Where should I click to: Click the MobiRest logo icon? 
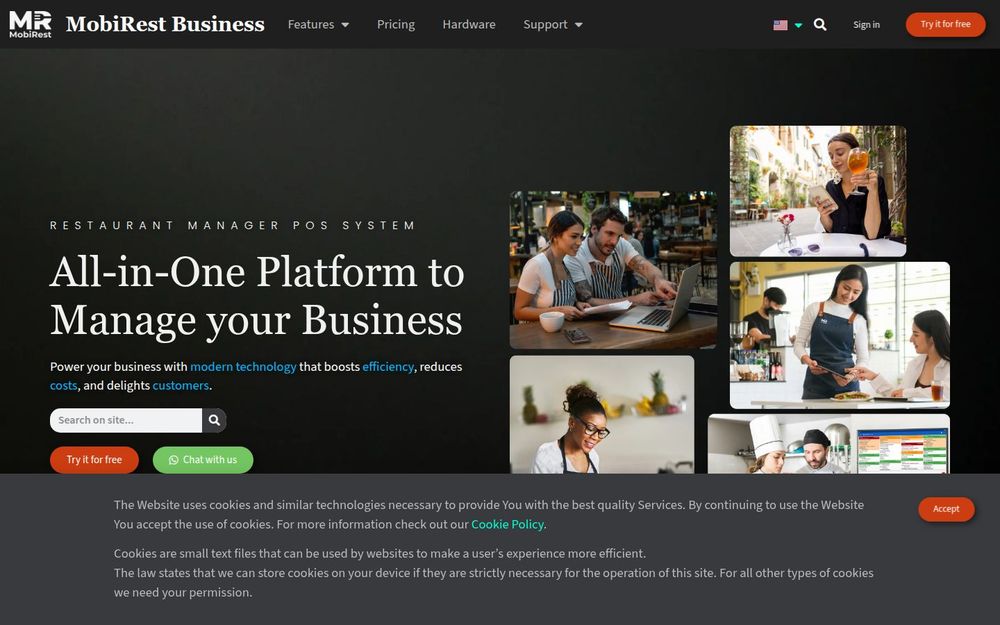(30, 24)
